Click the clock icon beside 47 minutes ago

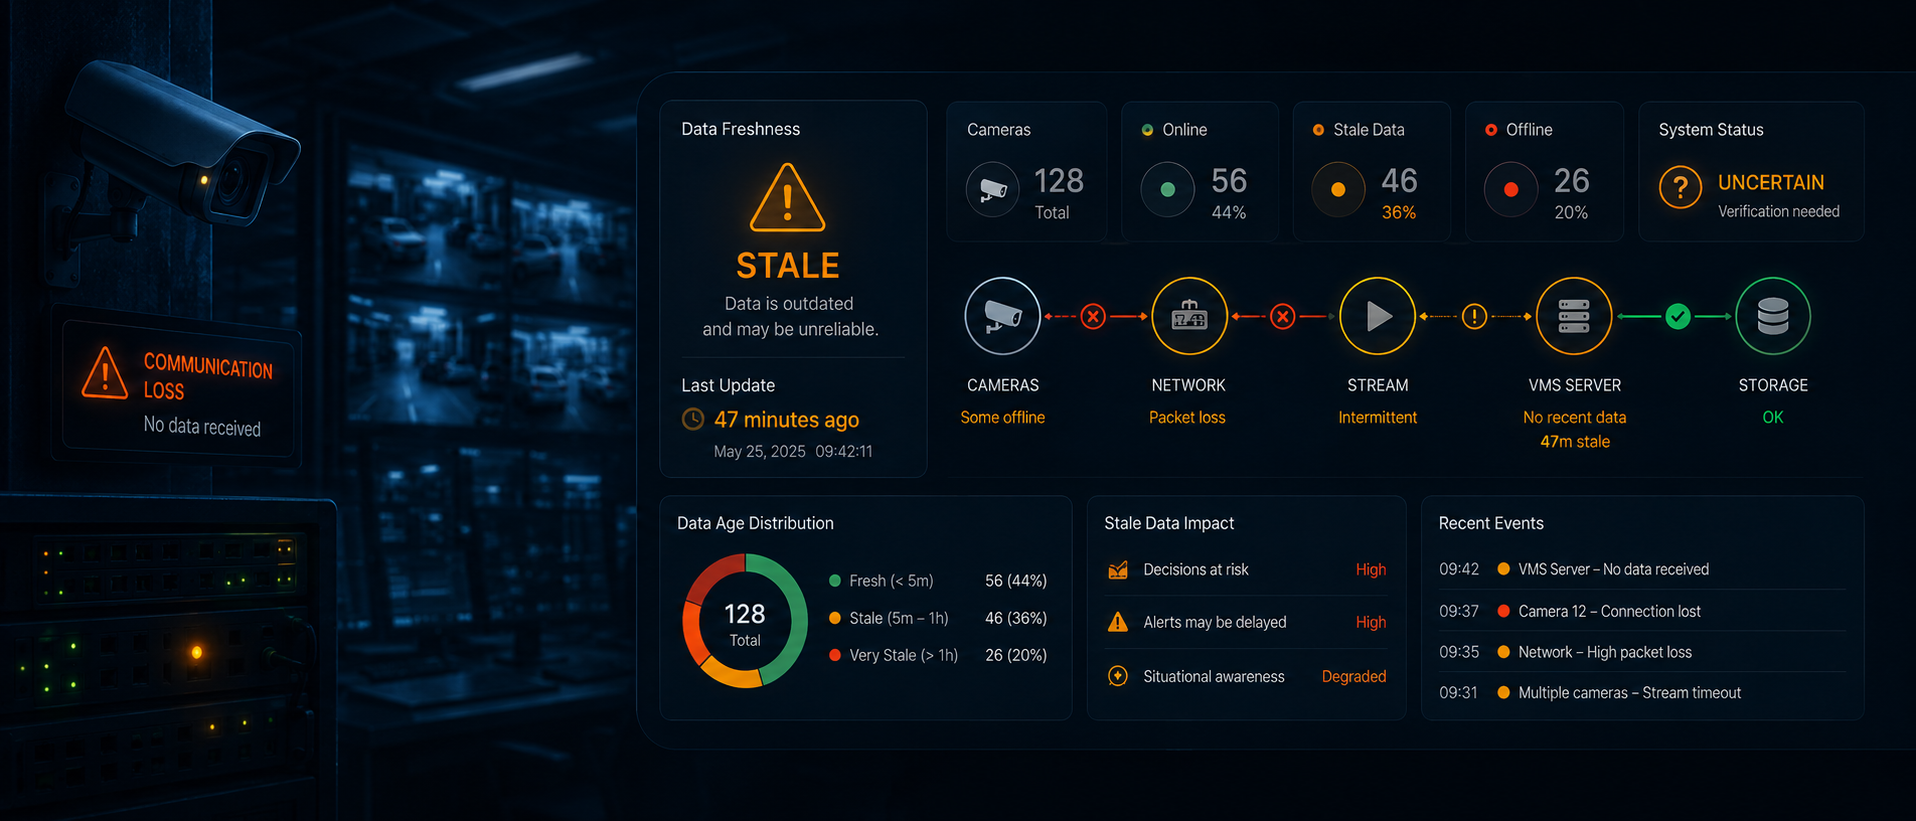tap(693, 419)
